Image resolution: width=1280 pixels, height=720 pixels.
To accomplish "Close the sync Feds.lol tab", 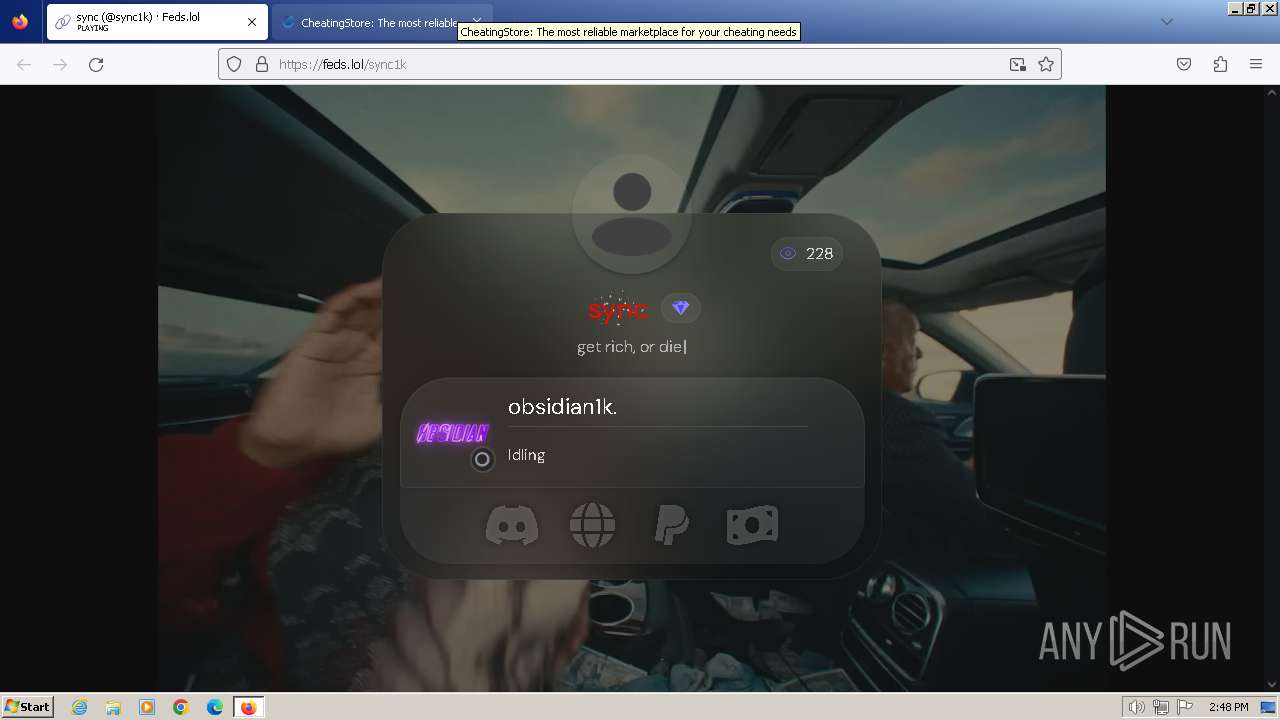I will click(252, 22).
